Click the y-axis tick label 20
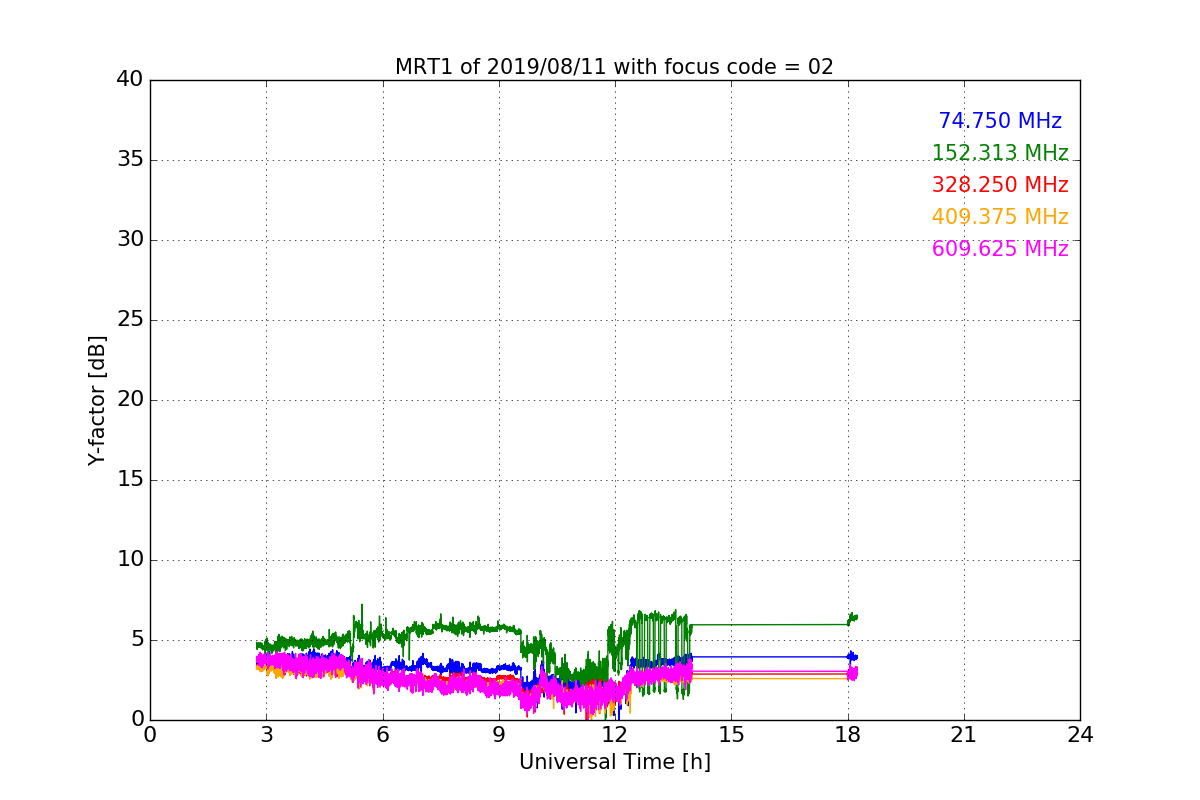Image resolution: width=1200 pixels, height=800 pixels. tap(130, 400)
